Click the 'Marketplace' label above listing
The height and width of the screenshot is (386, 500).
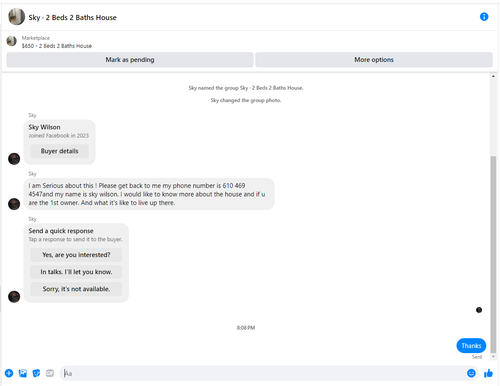(36, 38)
